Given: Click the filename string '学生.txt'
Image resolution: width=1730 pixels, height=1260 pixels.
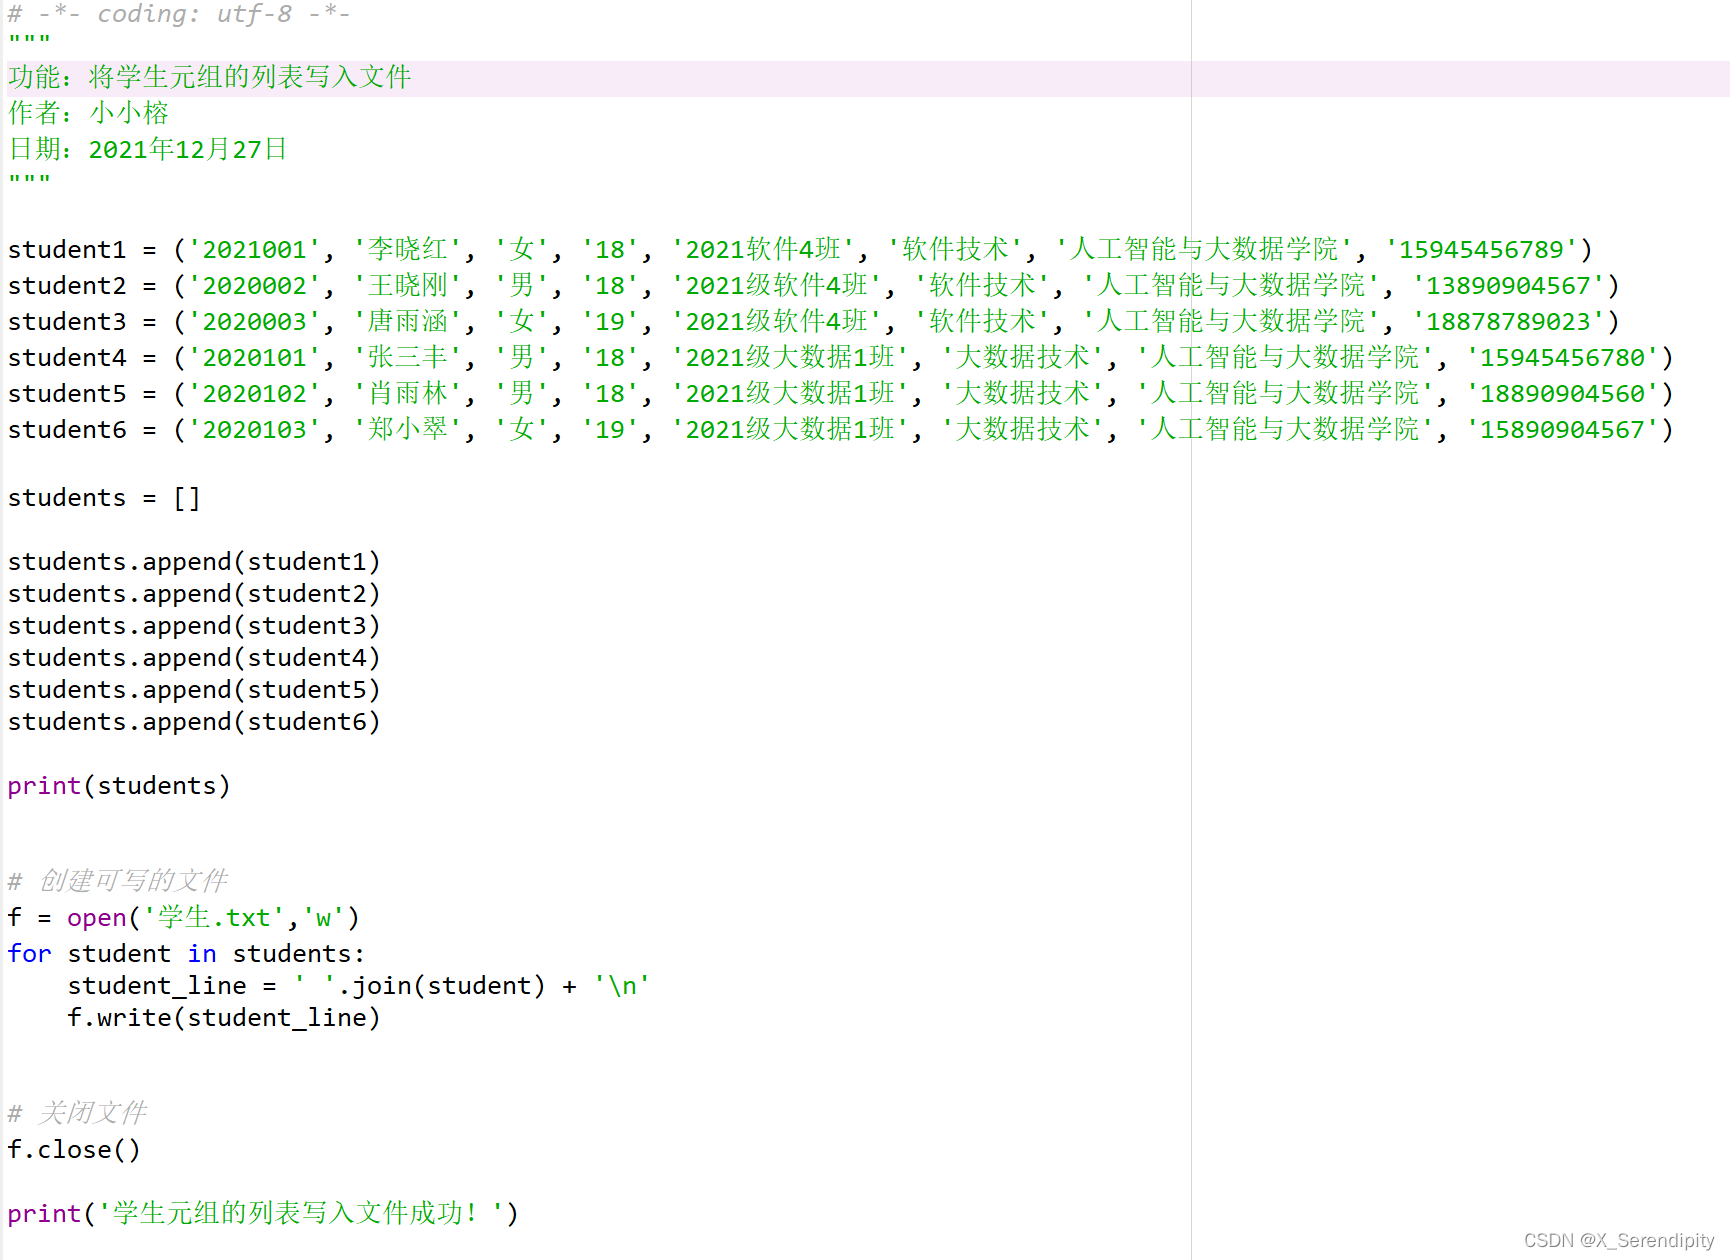Looking at the screenshot, I should [x=214, y=917].
